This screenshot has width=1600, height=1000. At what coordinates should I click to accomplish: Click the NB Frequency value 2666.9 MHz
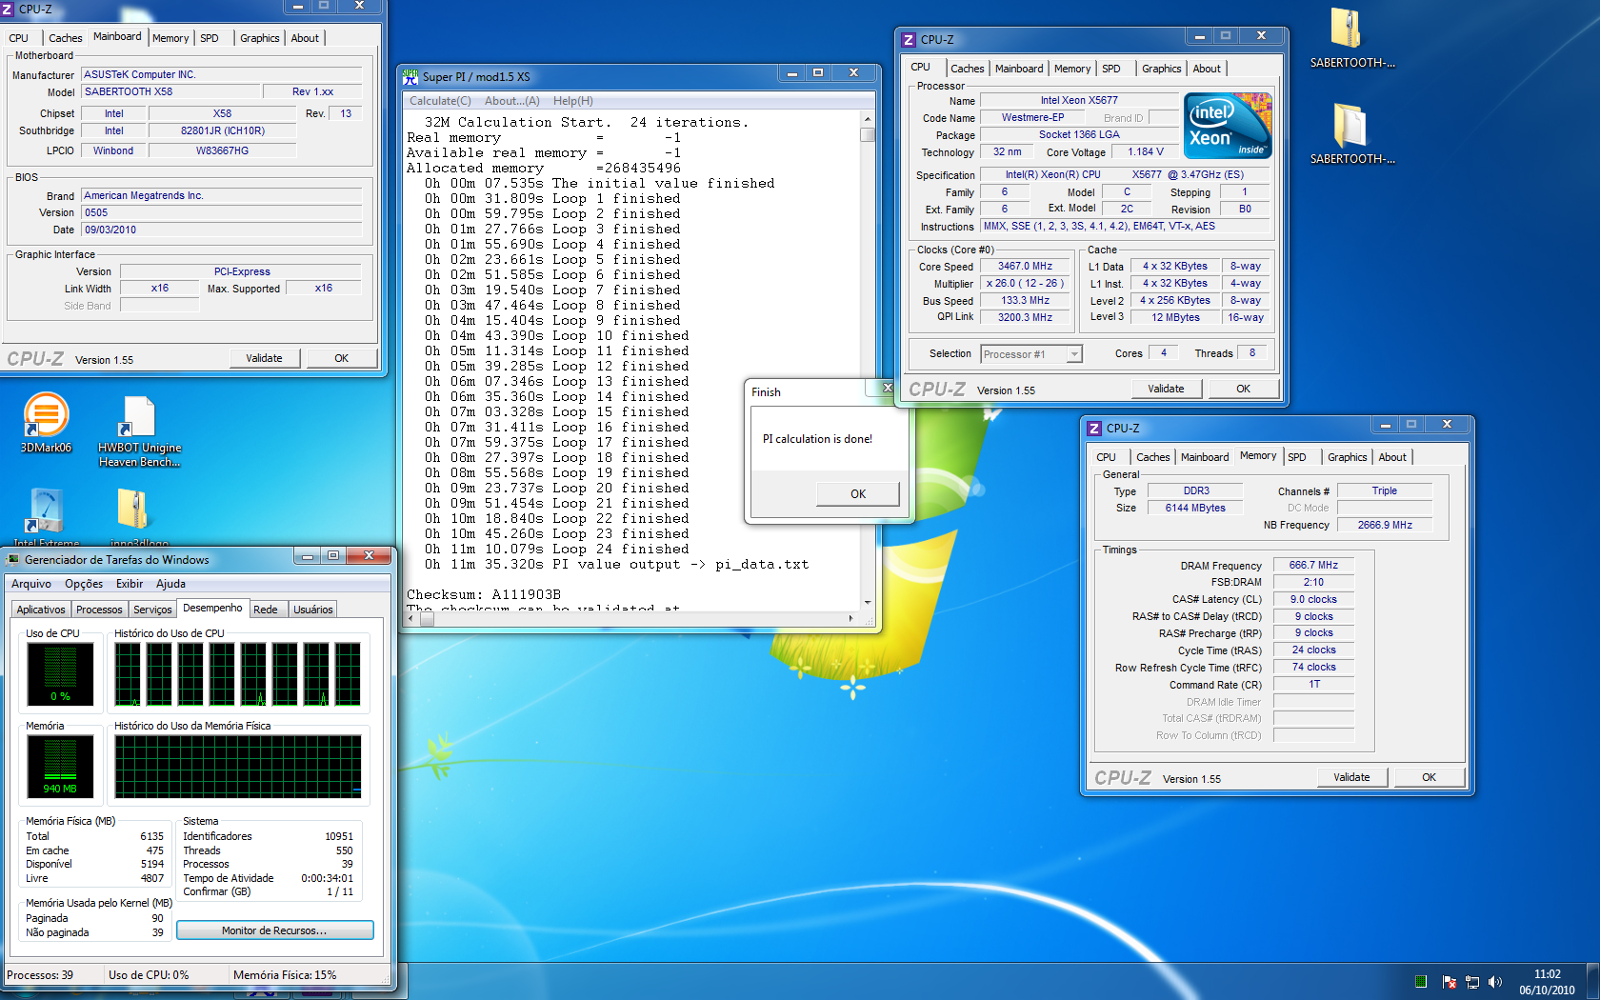click(x=1385, y=525)
